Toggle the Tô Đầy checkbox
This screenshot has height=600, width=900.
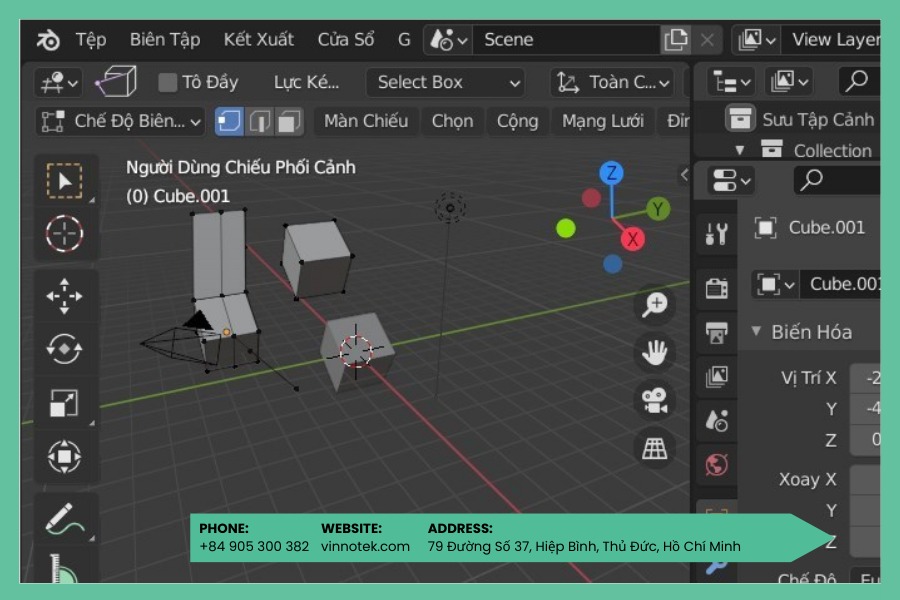click(167, 83)
